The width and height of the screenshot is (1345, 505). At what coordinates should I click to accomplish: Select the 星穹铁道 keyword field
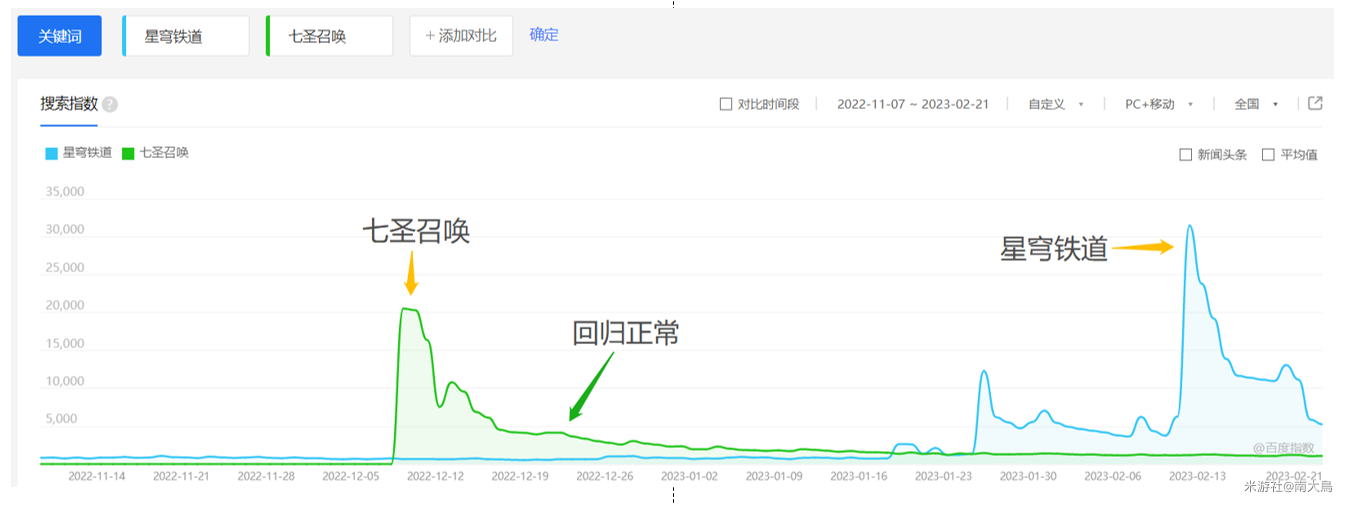tap(186, 36)
